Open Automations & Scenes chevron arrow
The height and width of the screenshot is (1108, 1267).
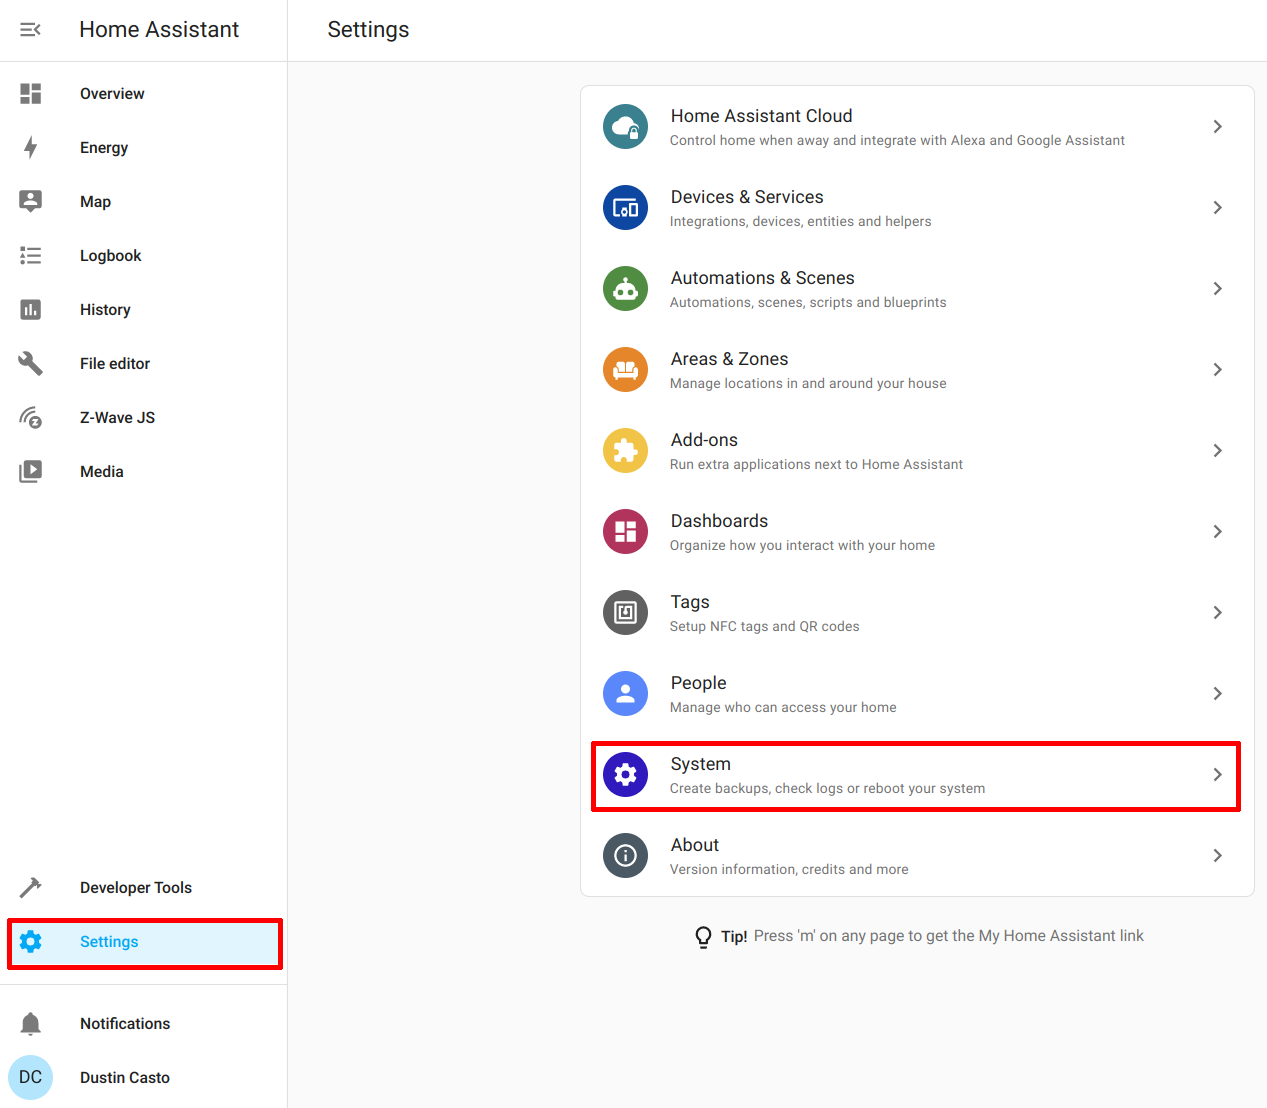coord(1218,289)
